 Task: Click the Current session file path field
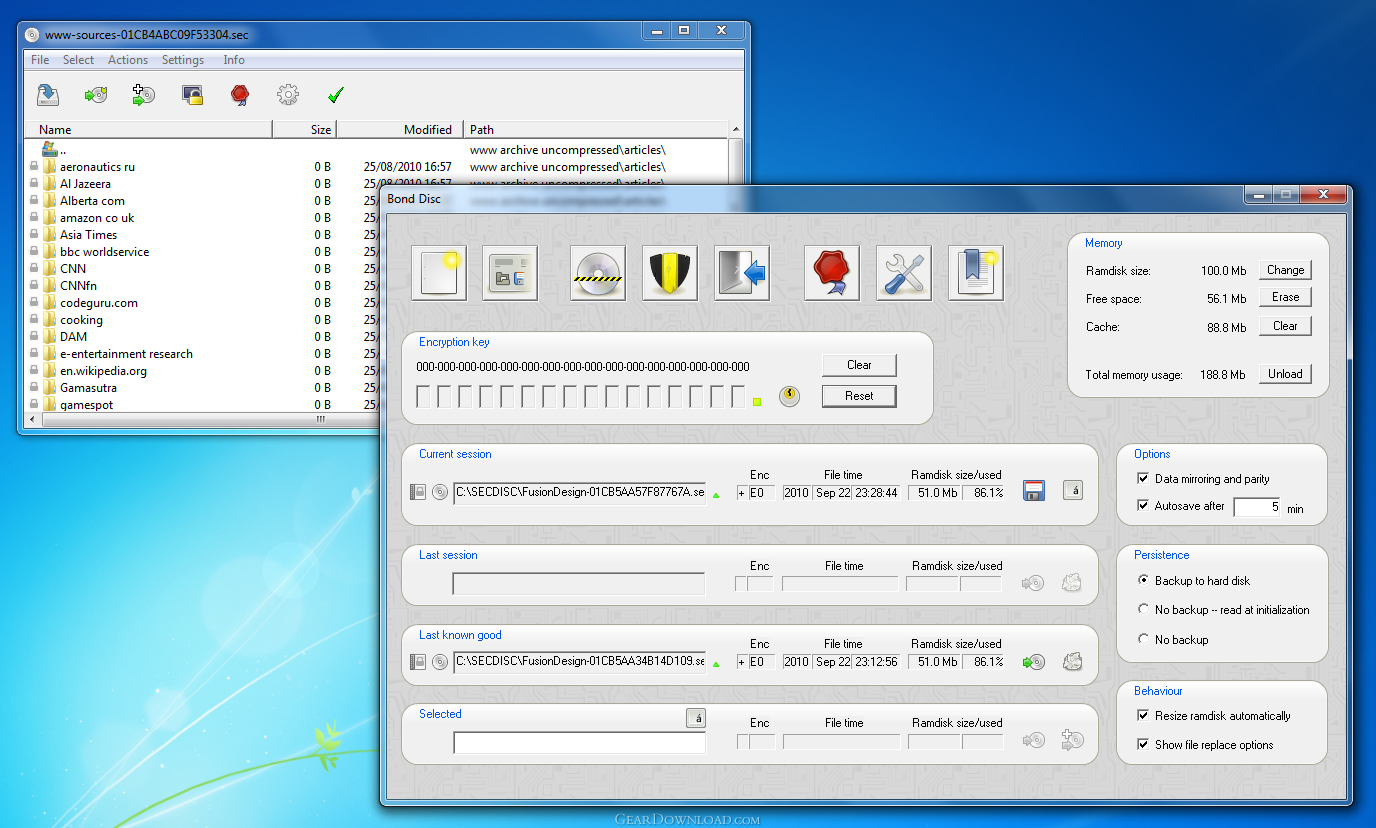(579, 492)
